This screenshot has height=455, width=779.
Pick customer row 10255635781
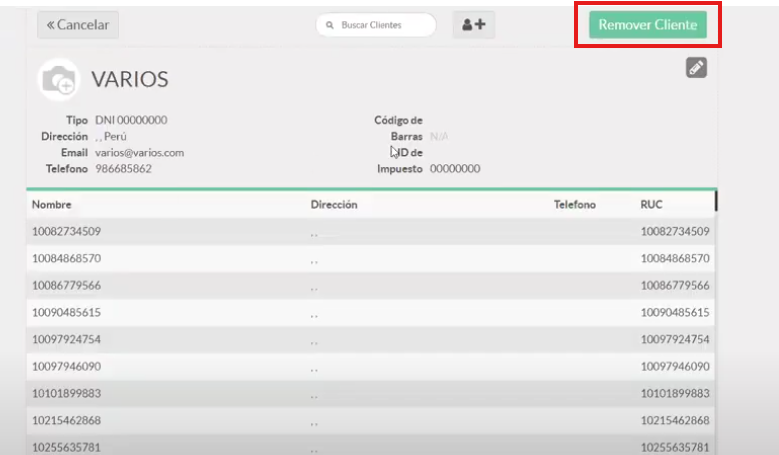[x=66, y=446]
